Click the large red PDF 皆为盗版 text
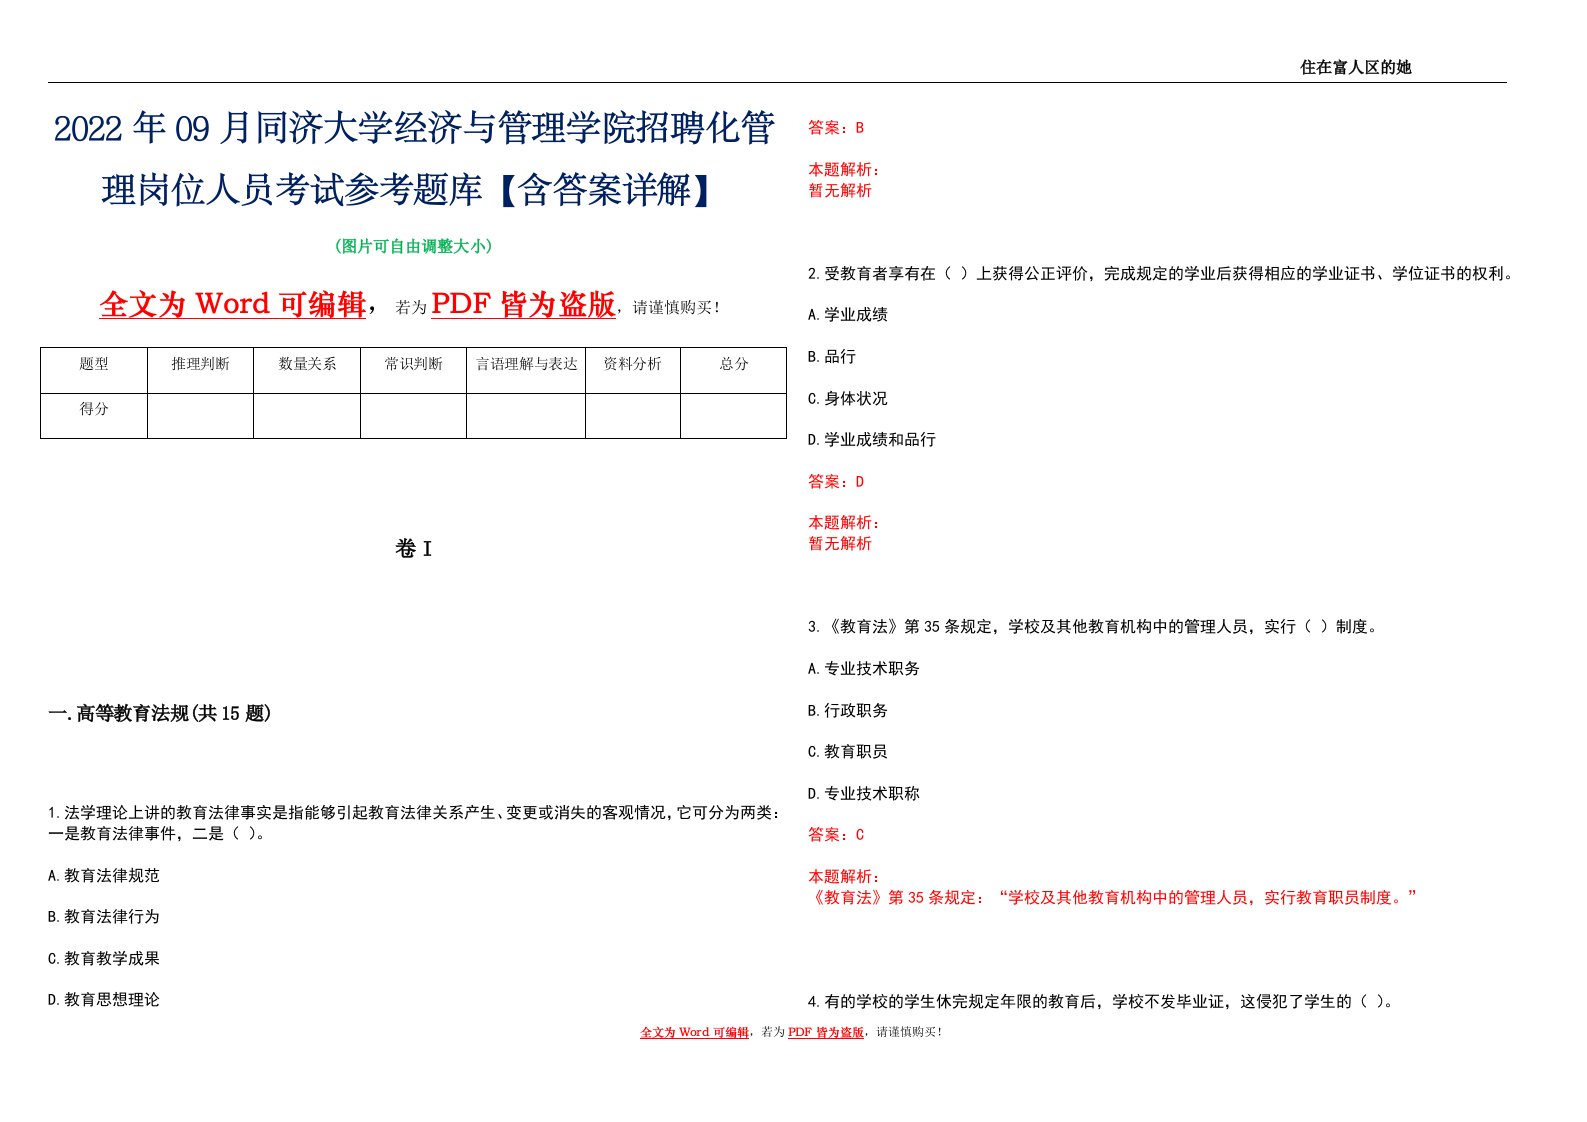 coord(523,304)
